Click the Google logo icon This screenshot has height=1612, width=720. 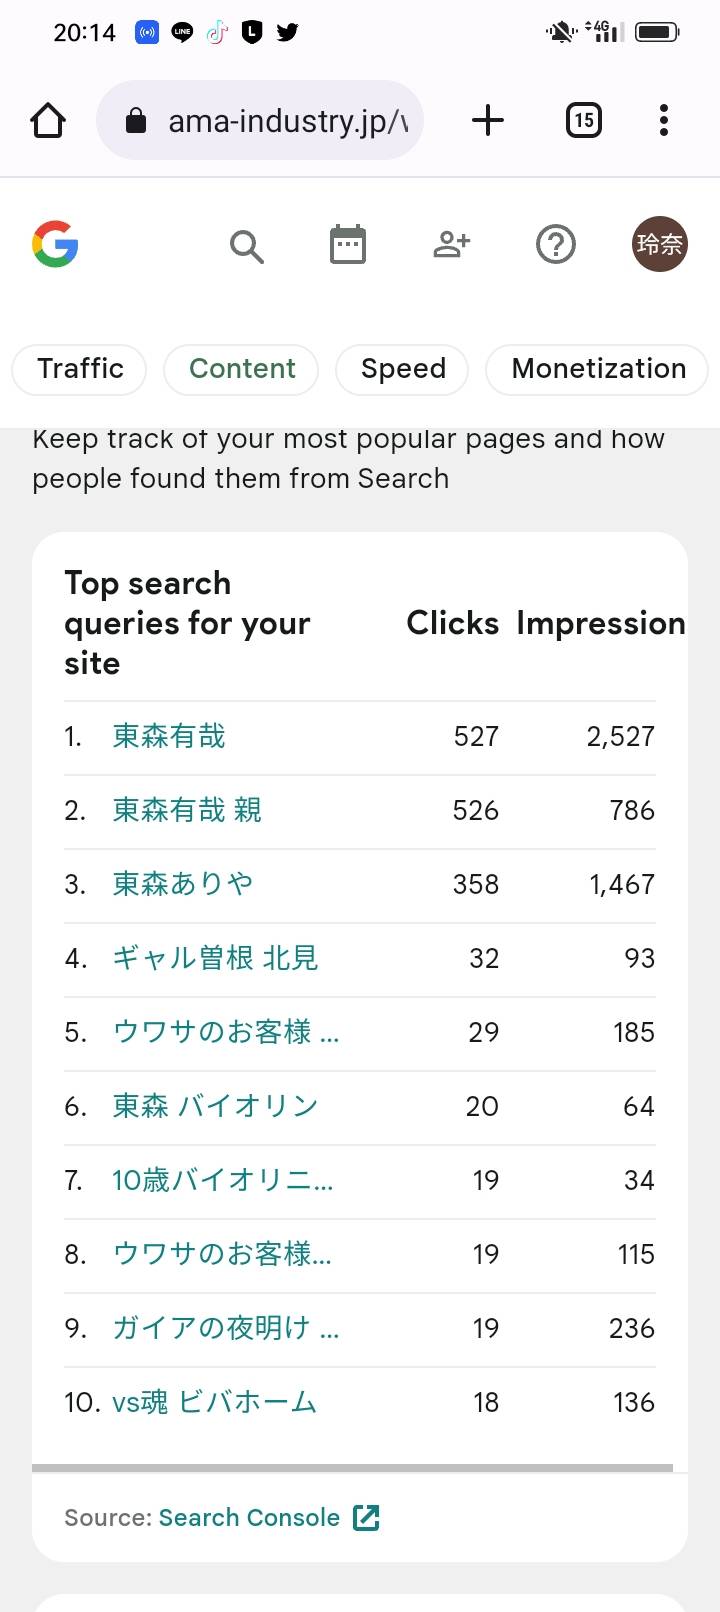tap(55, 244)
